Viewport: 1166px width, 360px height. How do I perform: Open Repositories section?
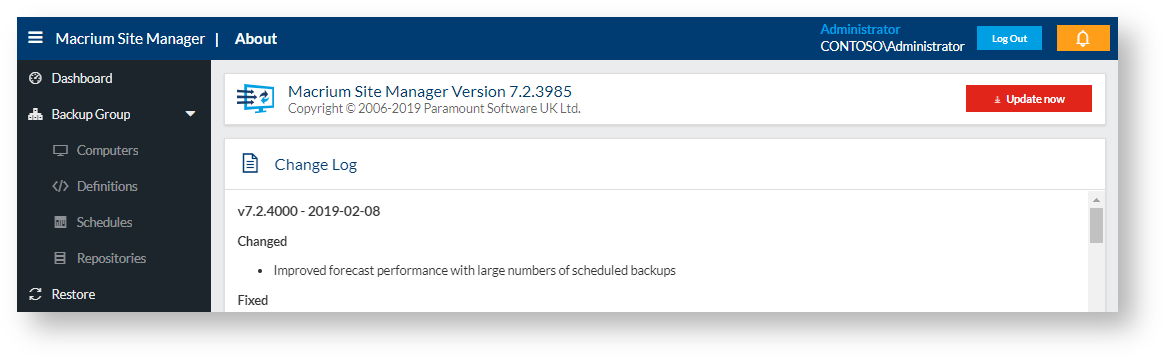coord(112,258)
